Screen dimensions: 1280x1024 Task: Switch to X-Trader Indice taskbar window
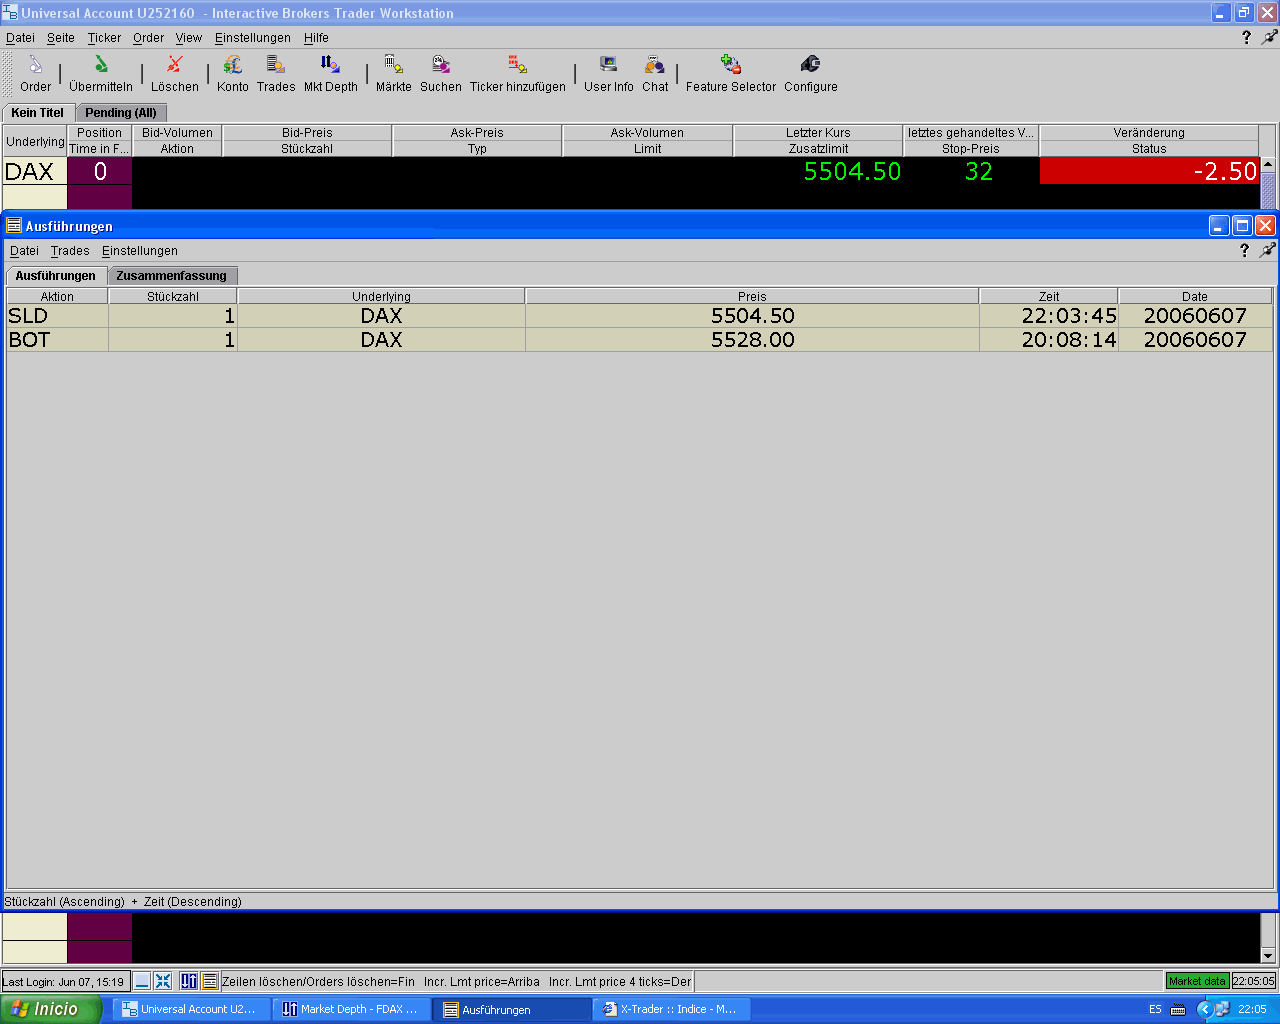(x=671, y=1009)
